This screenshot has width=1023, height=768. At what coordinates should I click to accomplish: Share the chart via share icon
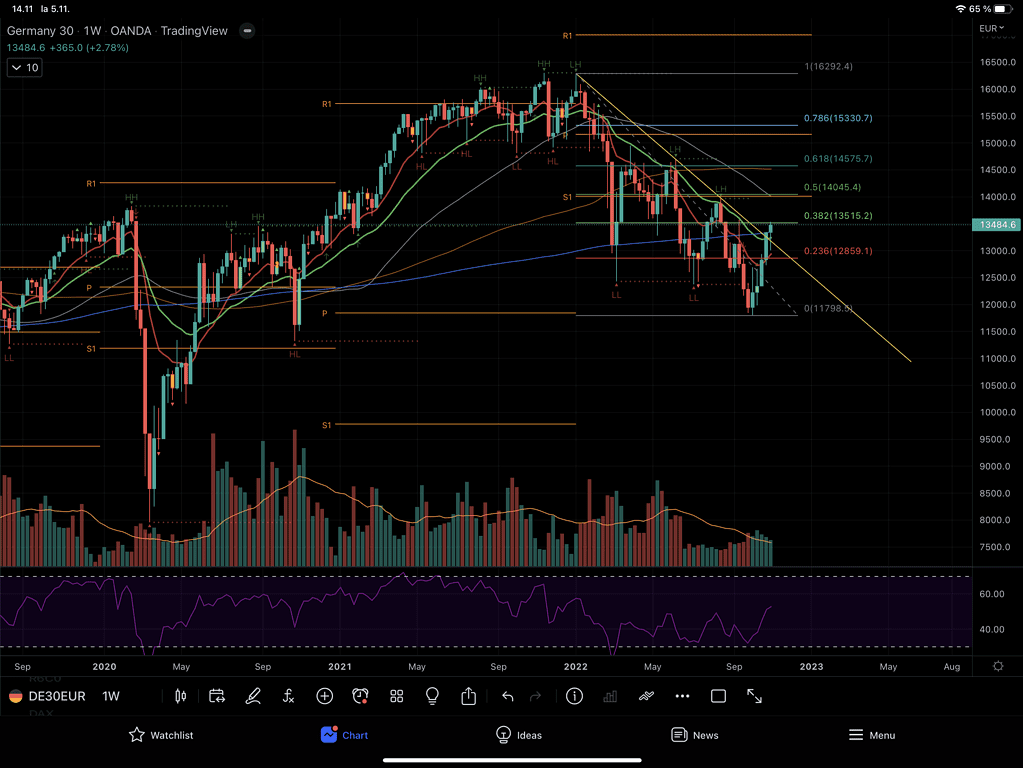point(468,696)
